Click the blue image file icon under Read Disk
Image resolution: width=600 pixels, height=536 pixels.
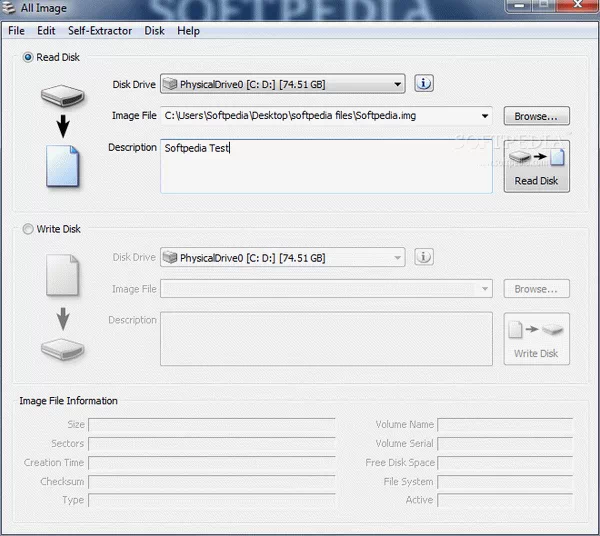[x=62, y=166]
